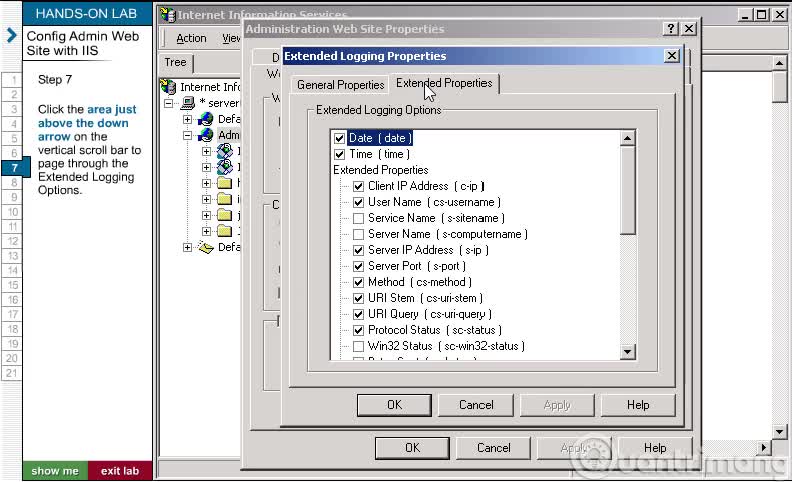Toggle the Date ( date ) checkbox

[x=339, y=138]
